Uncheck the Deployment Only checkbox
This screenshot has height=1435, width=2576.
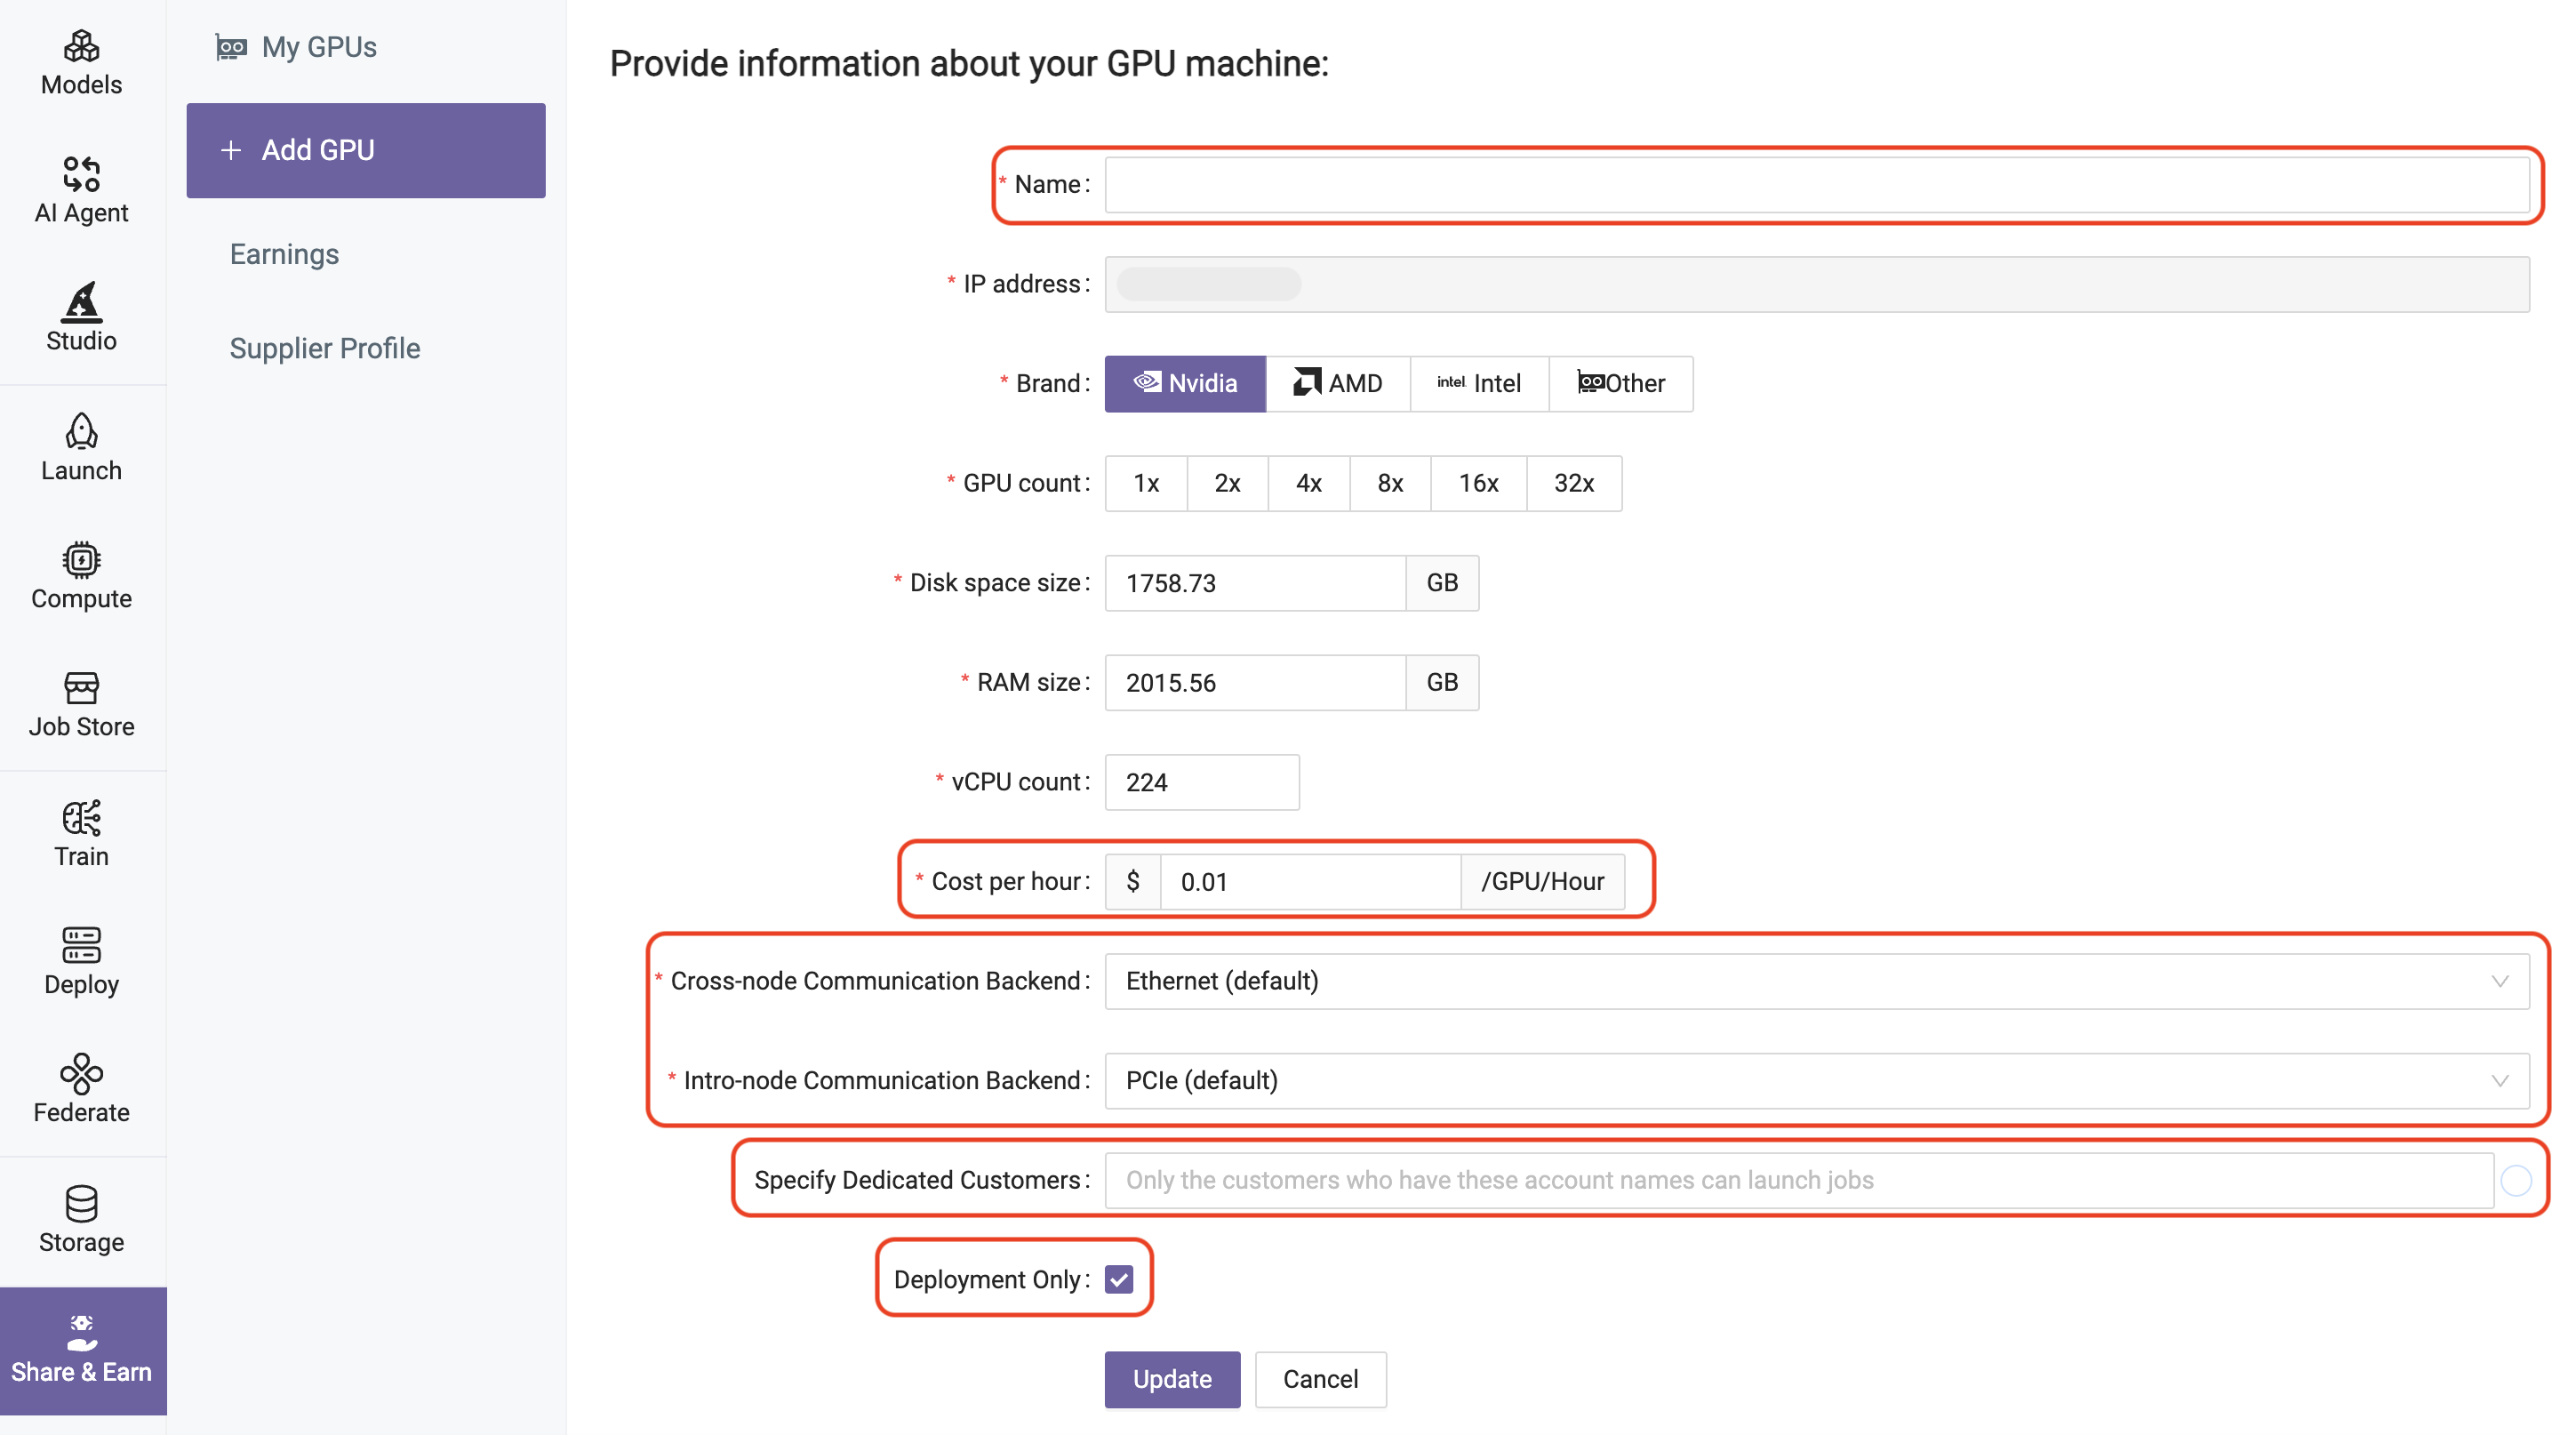pyautogui.click(x=1119, y=1279)
